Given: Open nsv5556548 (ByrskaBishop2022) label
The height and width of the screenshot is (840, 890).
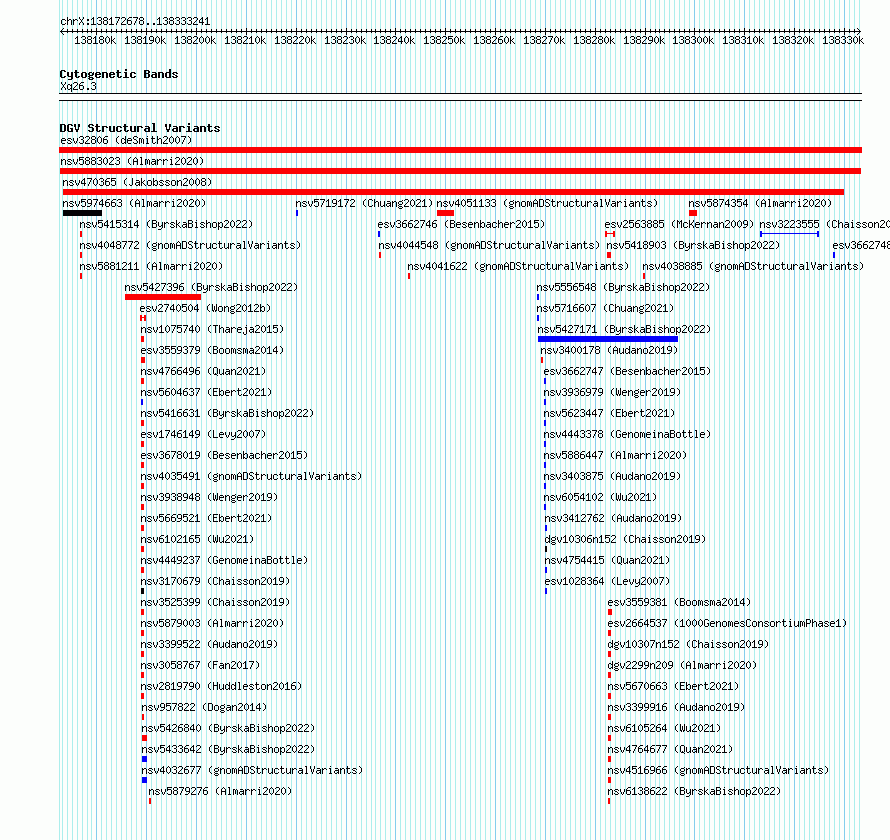Looking at the screenshot, I should [623, 287].
